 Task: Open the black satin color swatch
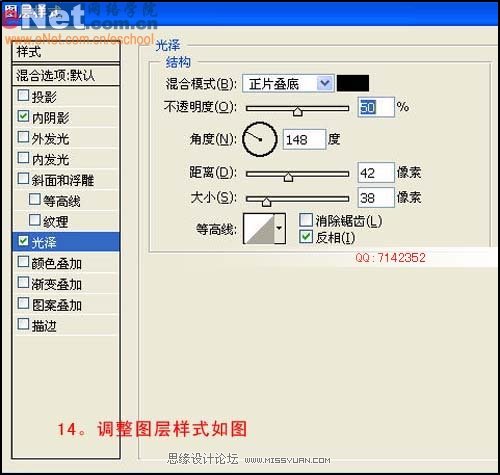(x=353, y=83)
